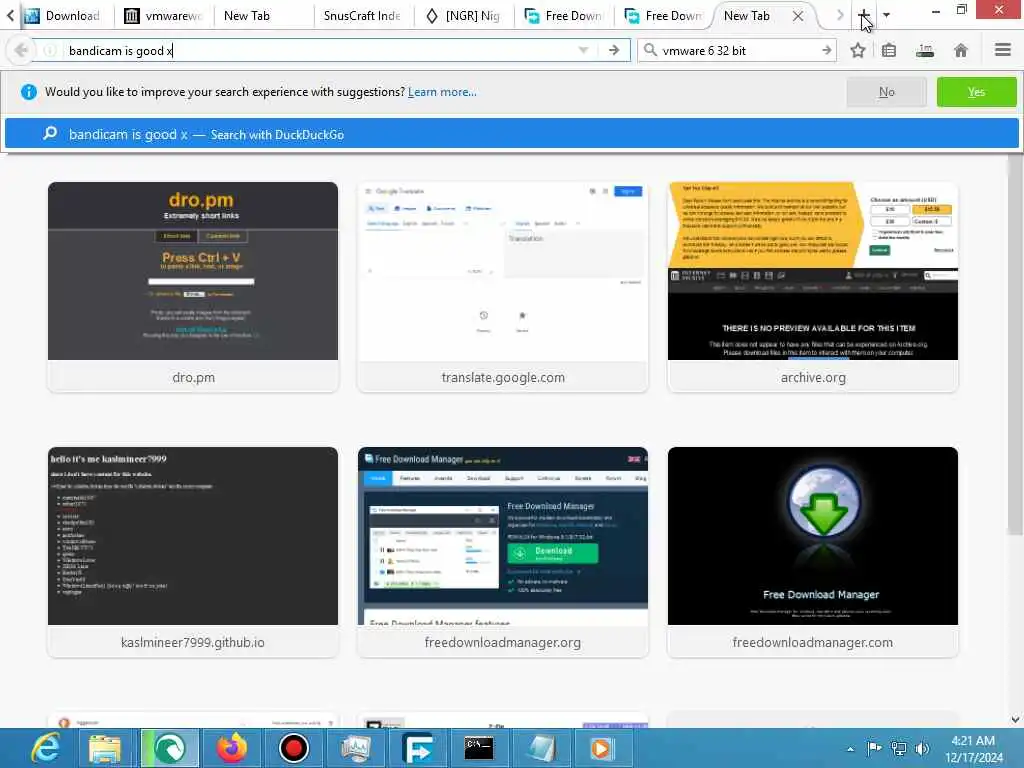Viewport: 1024px width, 768px height.
Task: Open a new tab with plus button
Action: (x=863, y=15)
